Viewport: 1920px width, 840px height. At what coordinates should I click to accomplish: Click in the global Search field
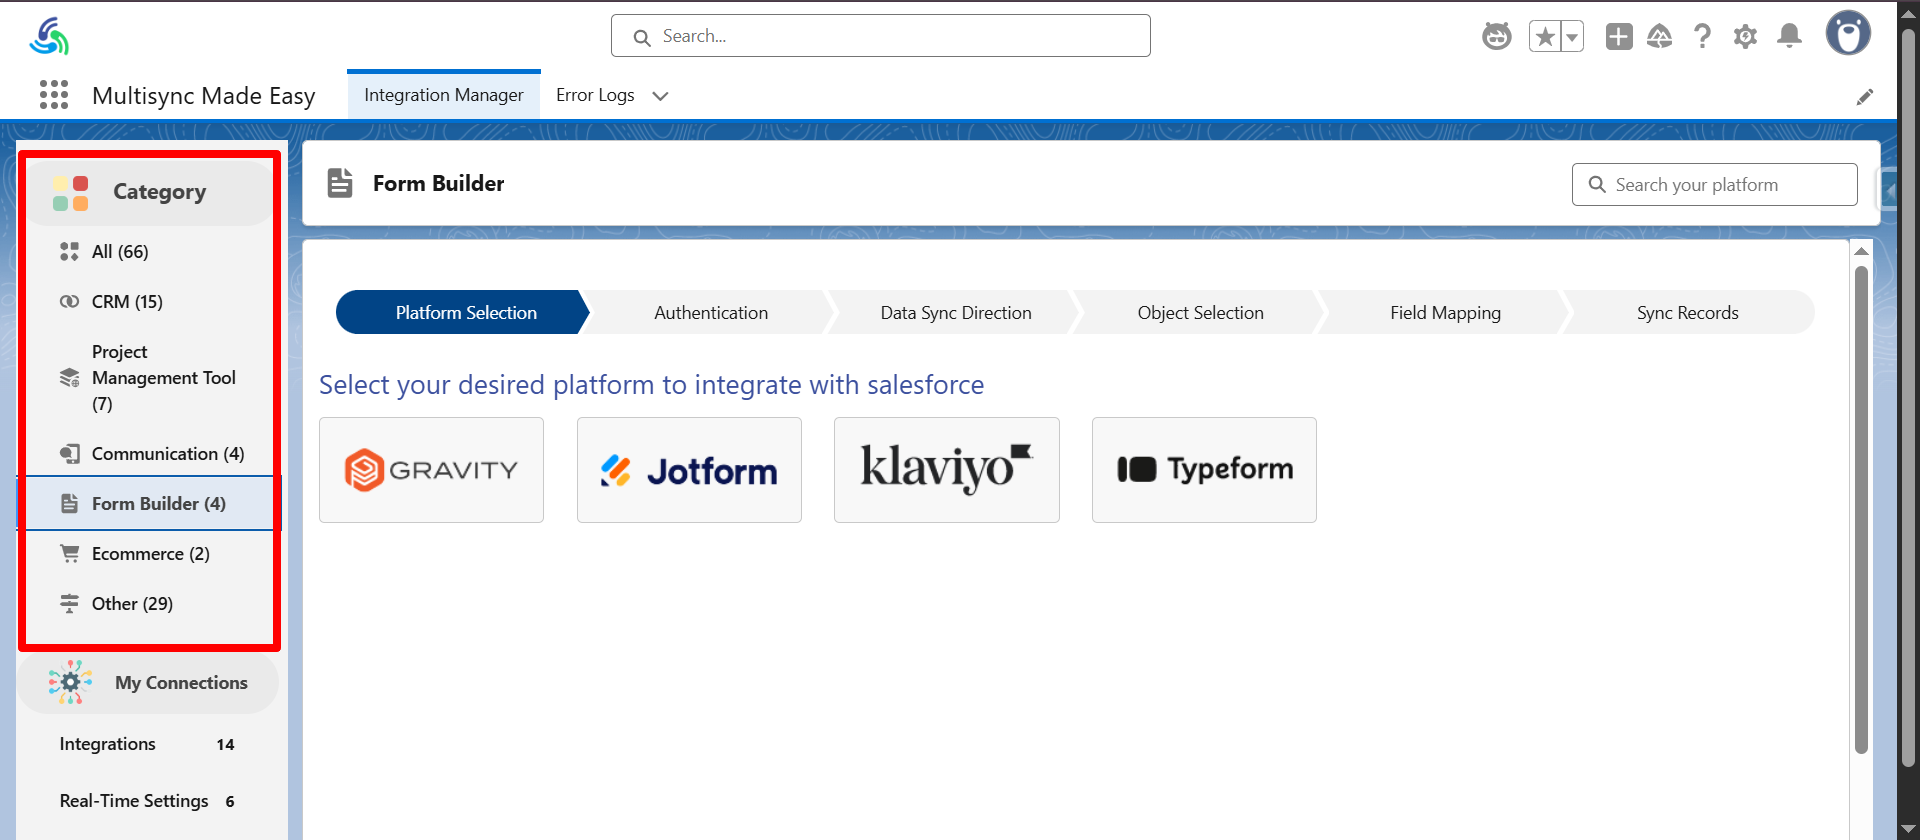881,36
